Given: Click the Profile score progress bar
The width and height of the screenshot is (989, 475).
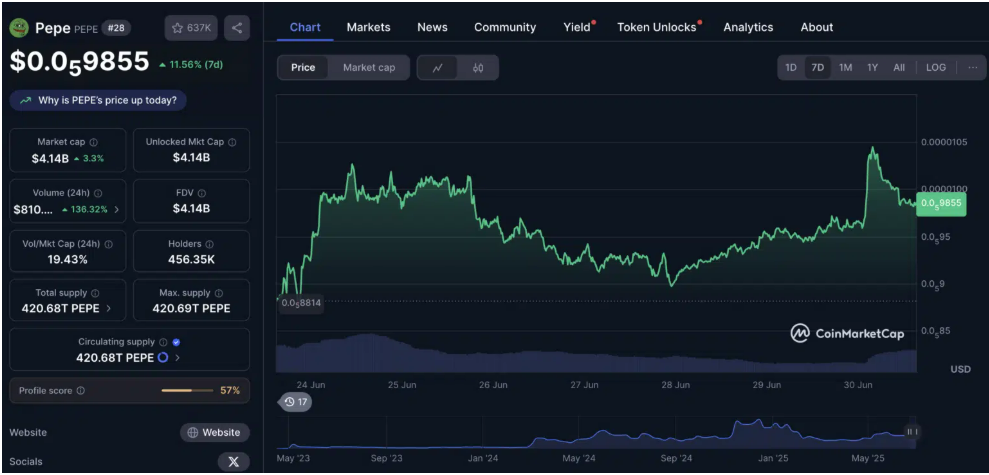Looking at the screenshot, I should (187, 390).
